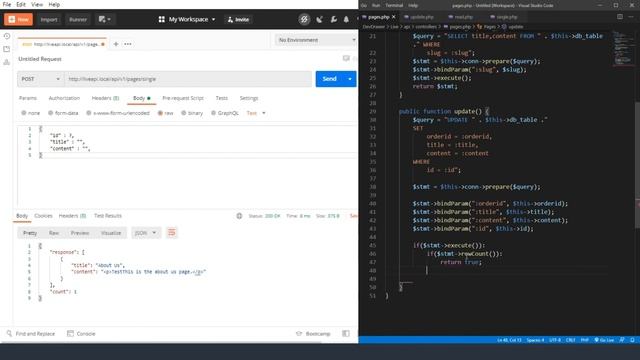The image size is (640, 360).
Task: Click the split editor icon in VS Code
Action: [620, 17]
